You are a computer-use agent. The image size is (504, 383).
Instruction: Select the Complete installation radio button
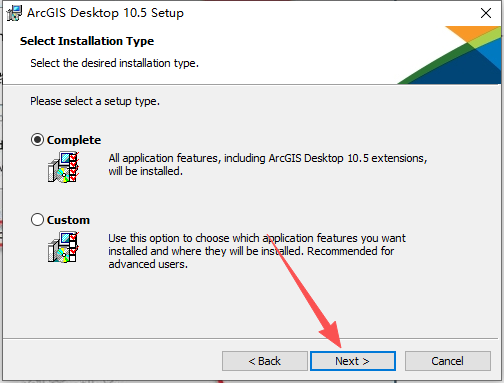pyautogui.click(x=37, y=140)
